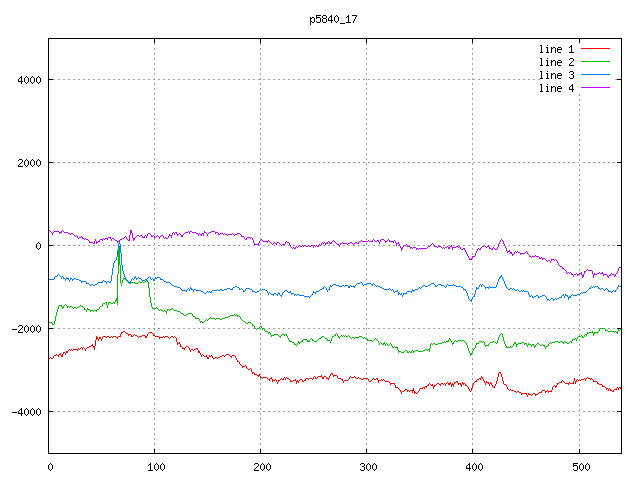This screenshot has height=480, width=640.
Task: Click the 100 x-axis tick label
Action: coord(155,466)
